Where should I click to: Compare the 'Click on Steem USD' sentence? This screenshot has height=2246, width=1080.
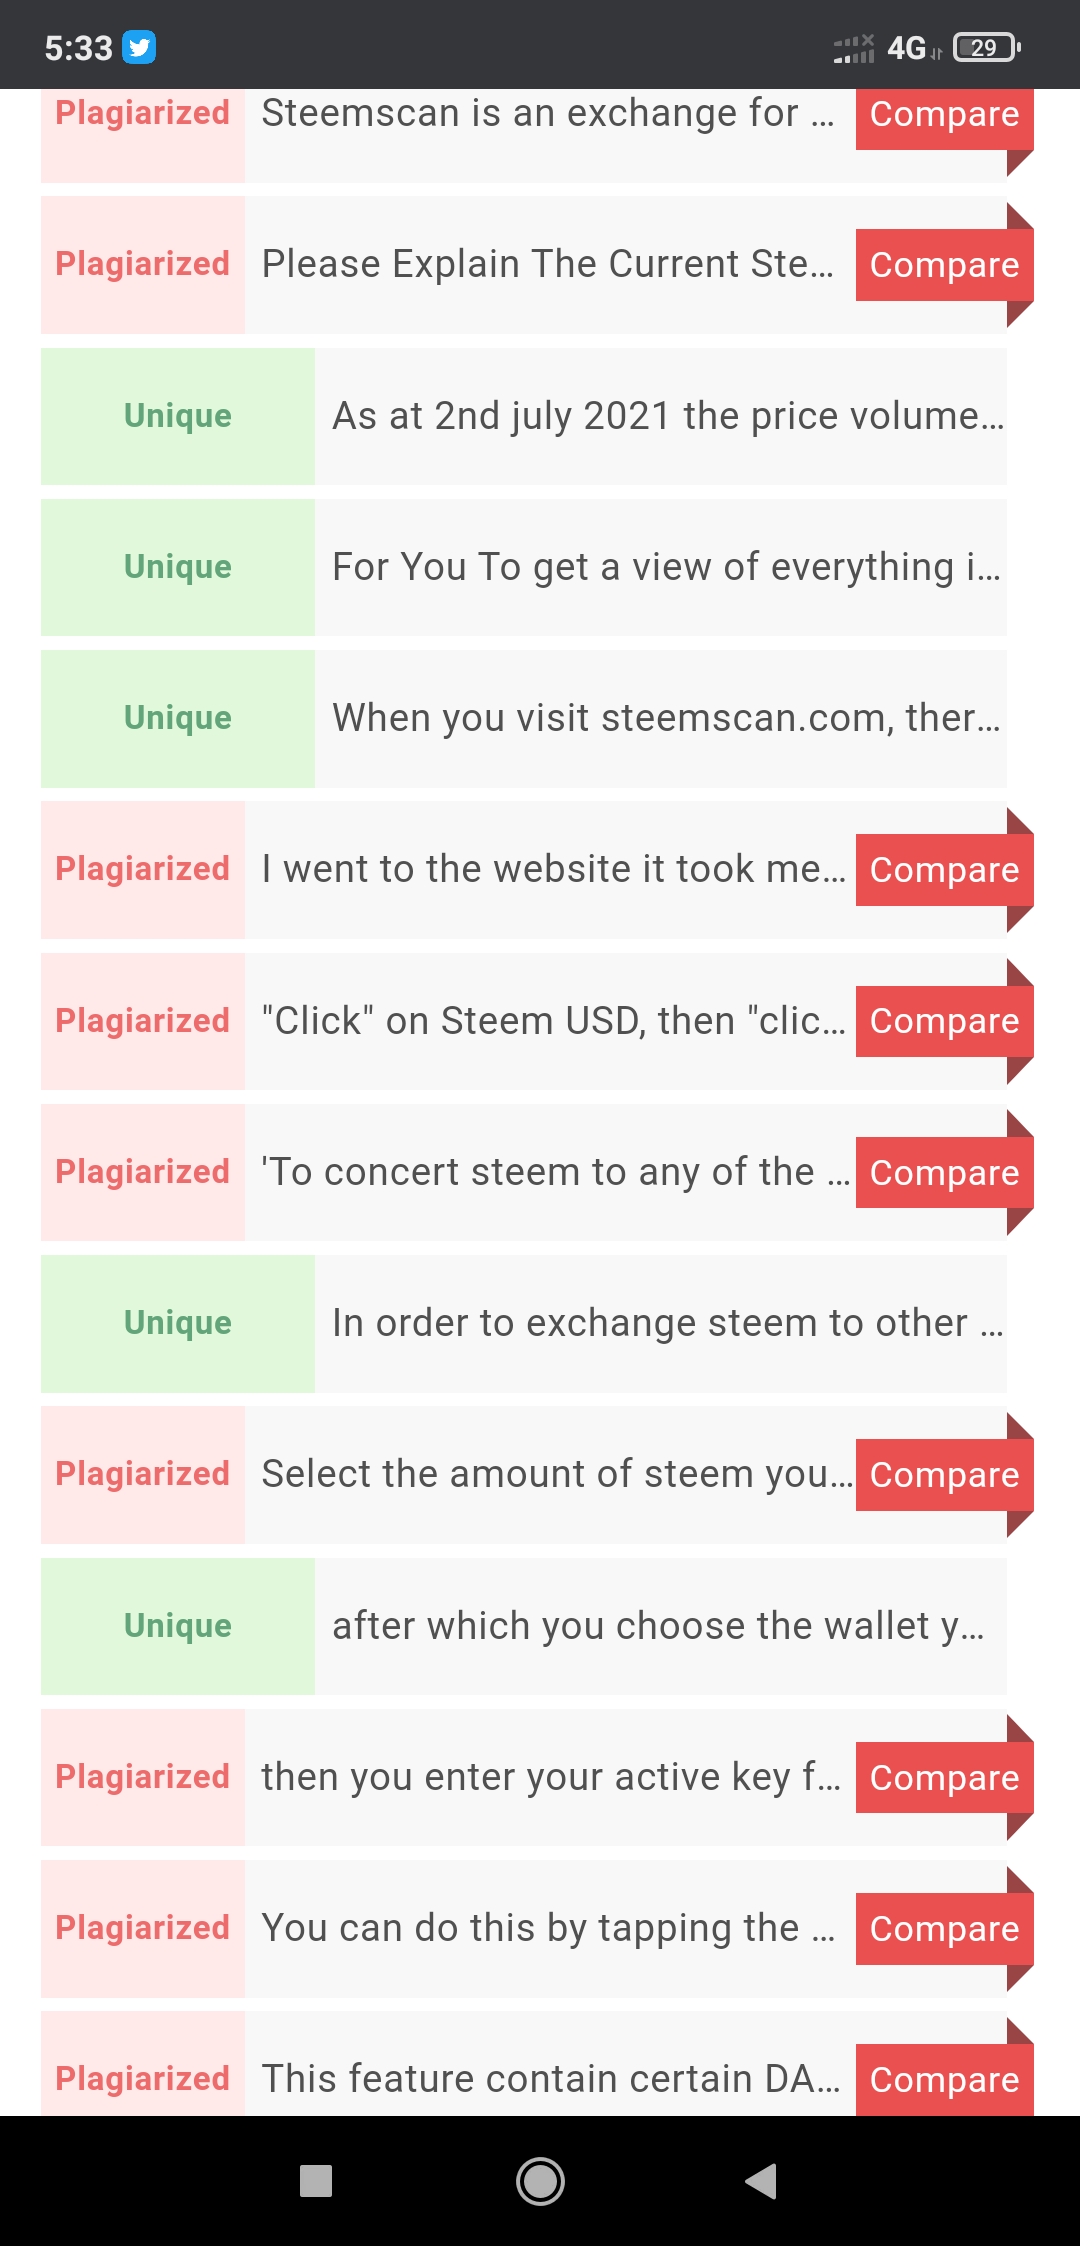[944, 1021]
